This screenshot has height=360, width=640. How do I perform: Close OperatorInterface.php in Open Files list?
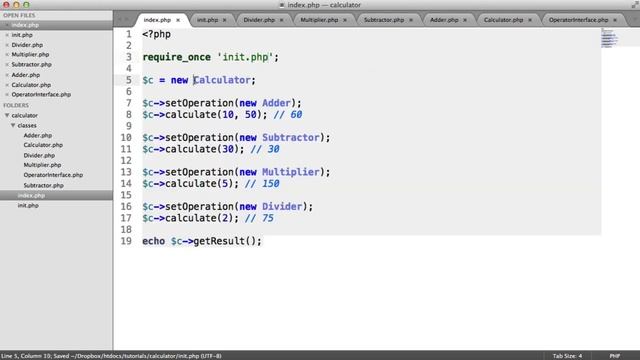click(x=7, y=95)
